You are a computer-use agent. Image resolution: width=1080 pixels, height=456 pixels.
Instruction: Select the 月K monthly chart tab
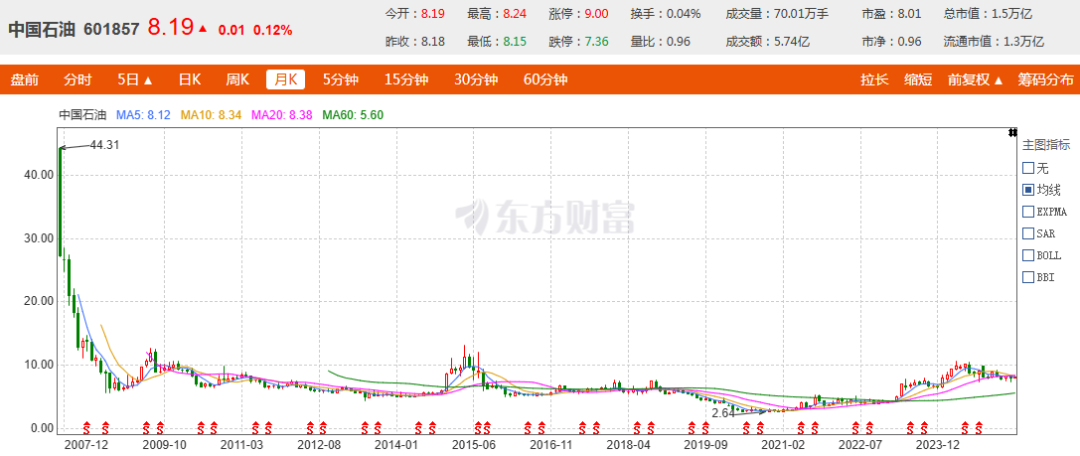pyautogui.click(x=286, y=80)
